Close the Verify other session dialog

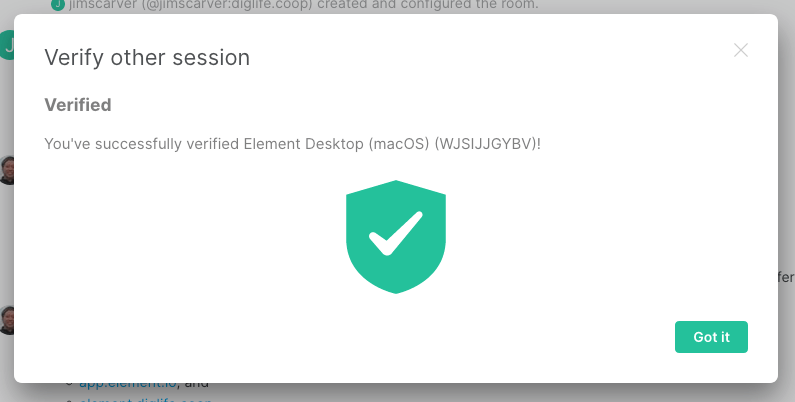pos(741,50)
